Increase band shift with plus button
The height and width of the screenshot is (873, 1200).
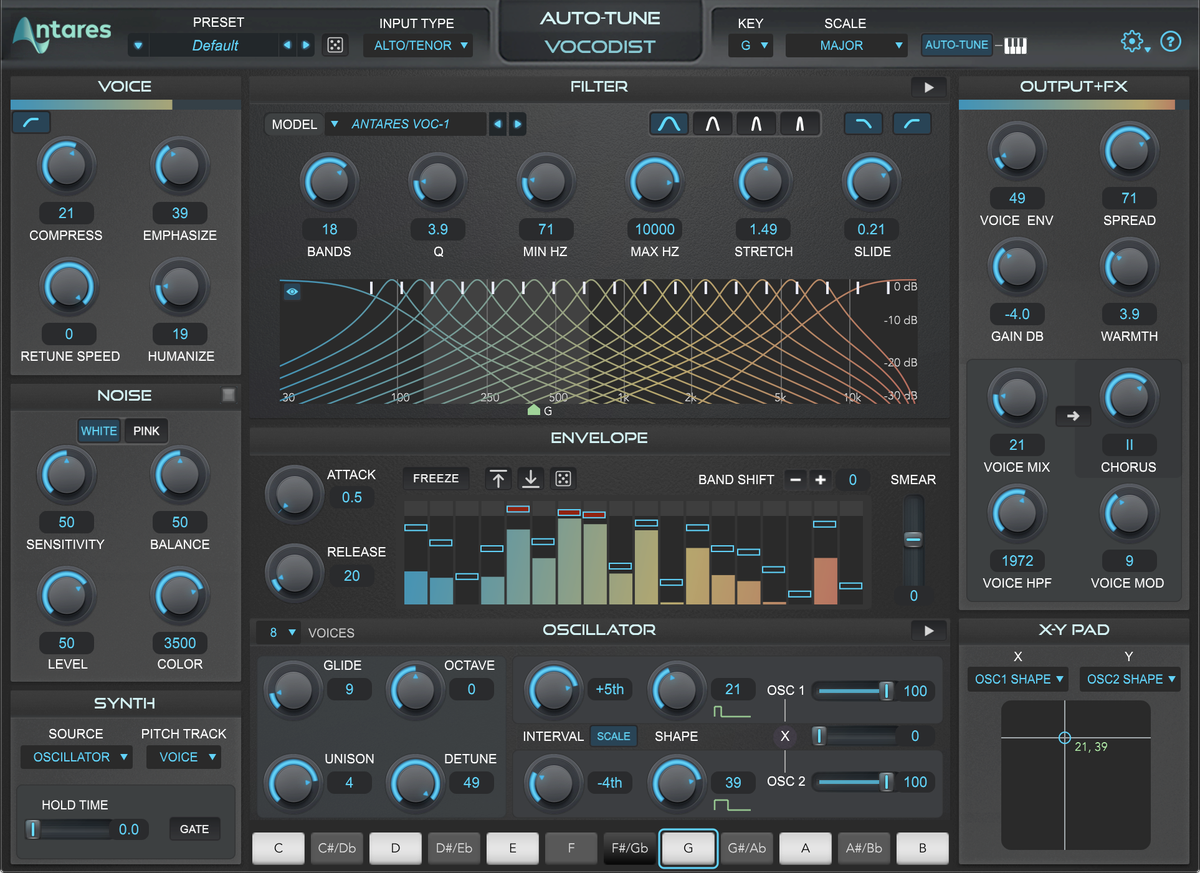pyautogui.click(x=820, y=479)
